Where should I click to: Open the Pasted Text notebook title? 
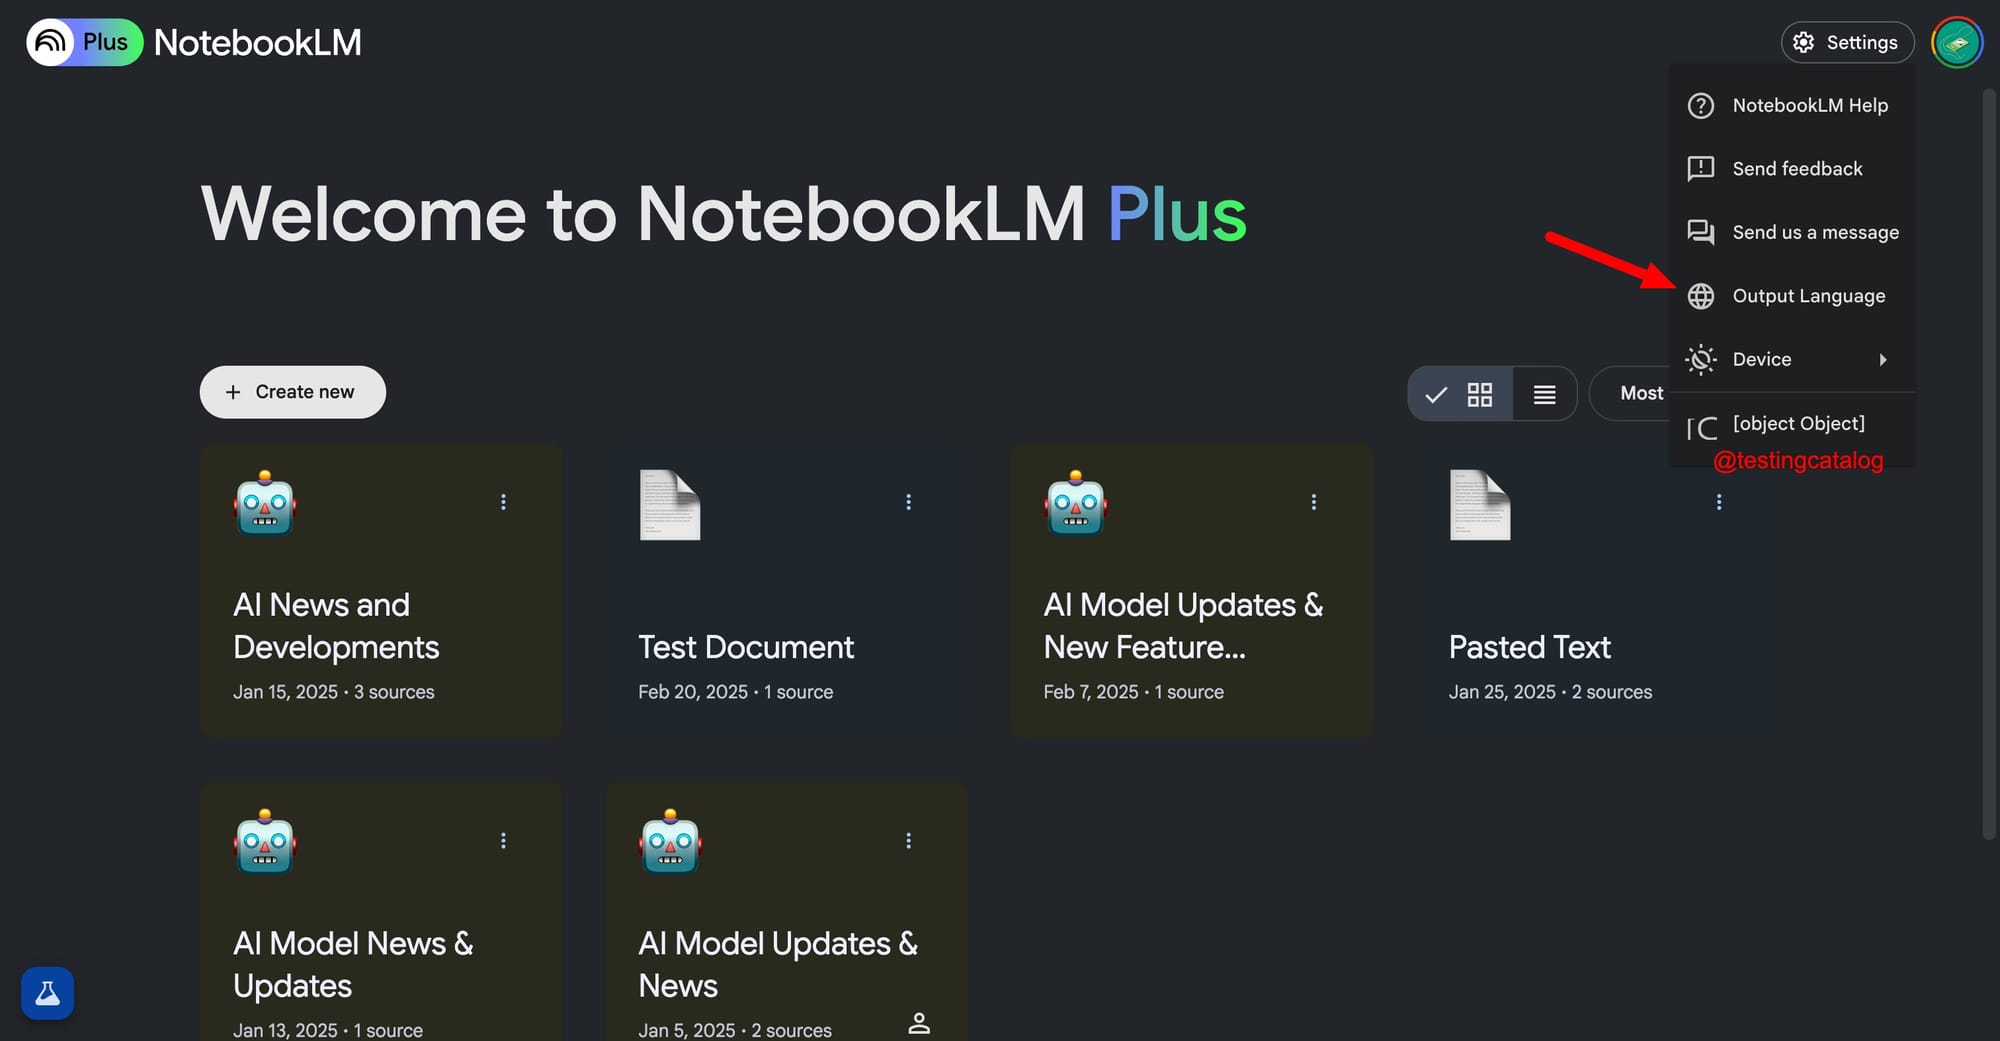1530,647
